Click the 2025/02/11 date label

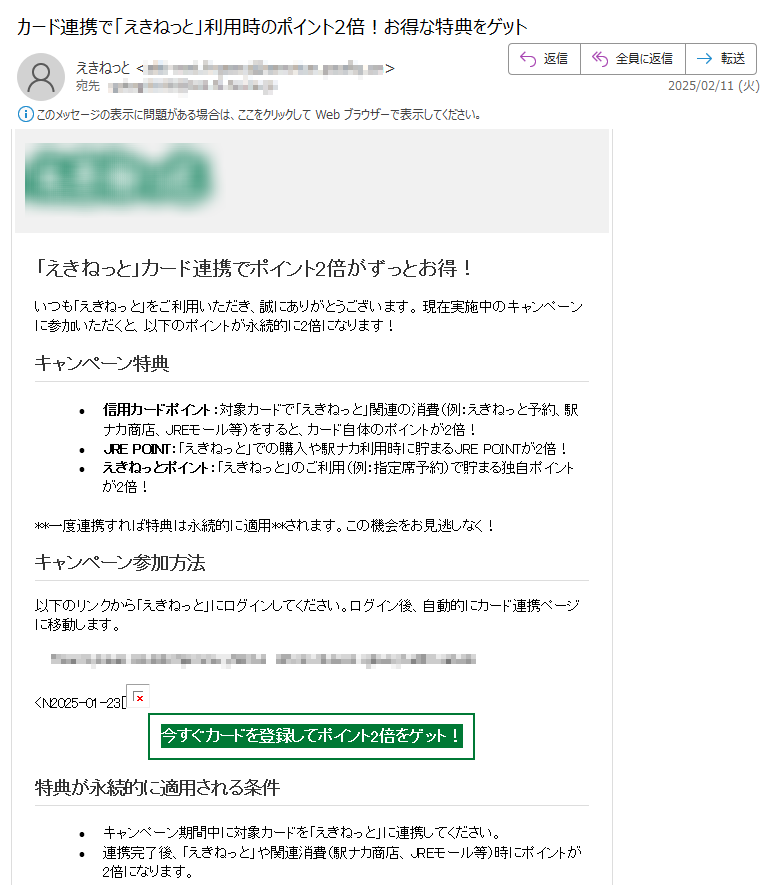[x=714, y=86]
